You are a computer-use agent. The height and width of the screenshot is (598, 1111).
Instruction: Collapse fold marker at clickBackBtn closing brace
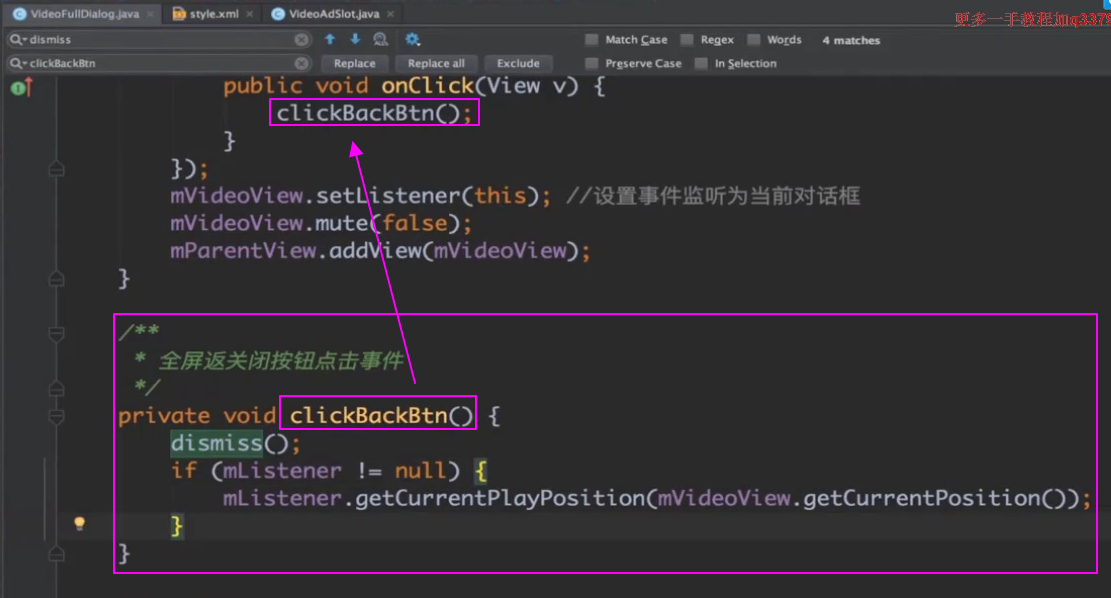pyautogui.click(x=57, y=553)
